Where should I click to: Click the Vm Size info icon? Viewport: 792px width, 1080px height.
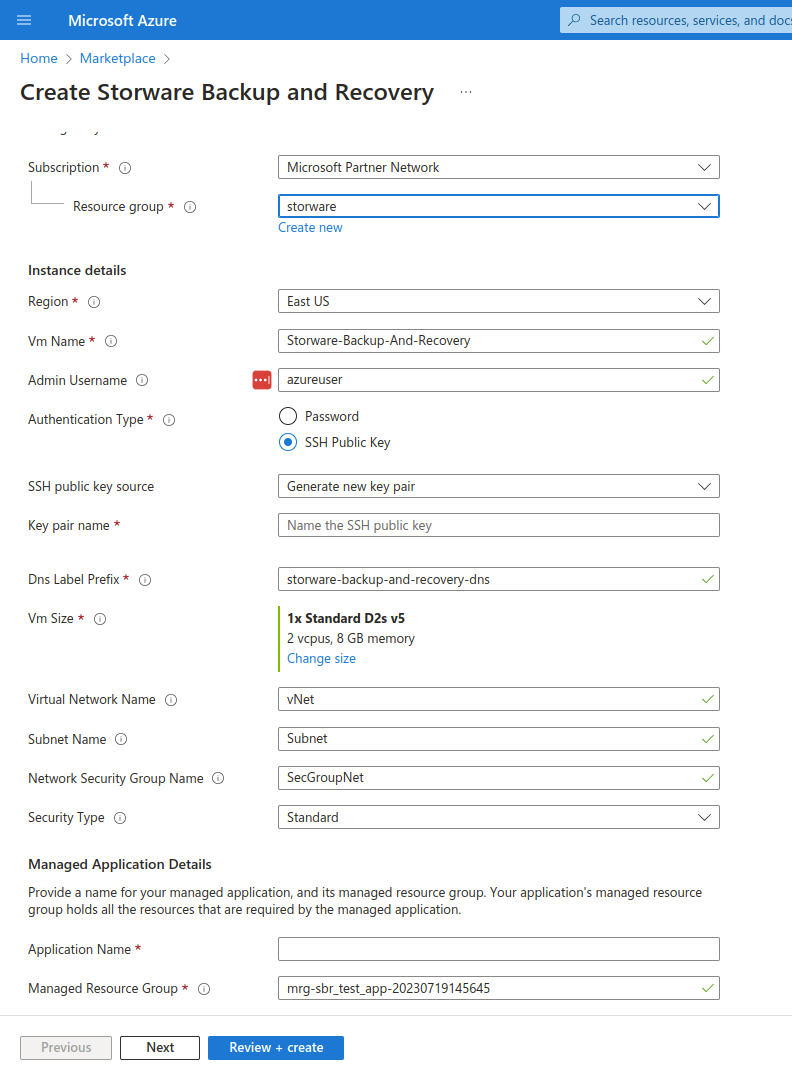point(99,619)
